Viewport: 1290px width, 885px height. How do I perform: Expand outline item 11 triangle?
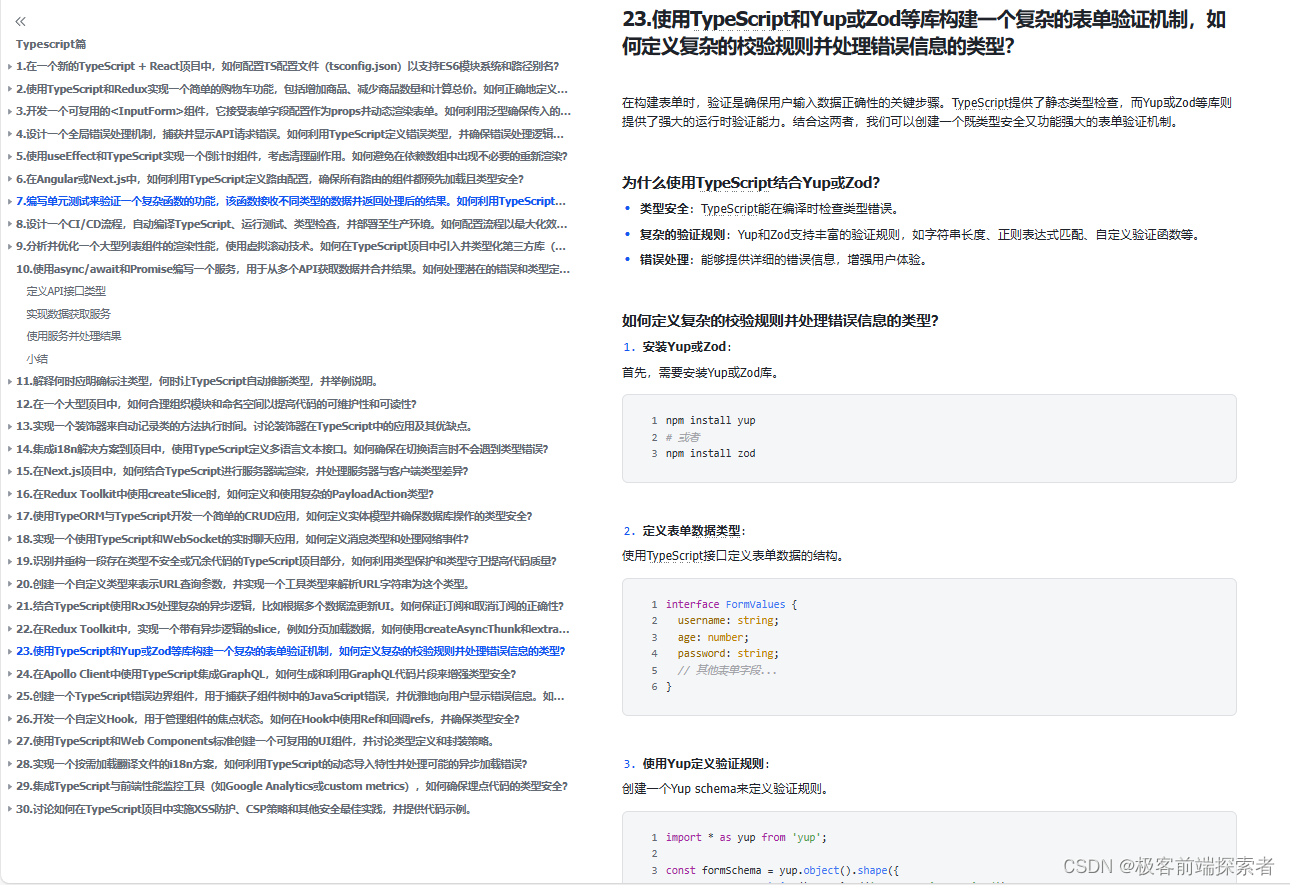coord(10,381)
